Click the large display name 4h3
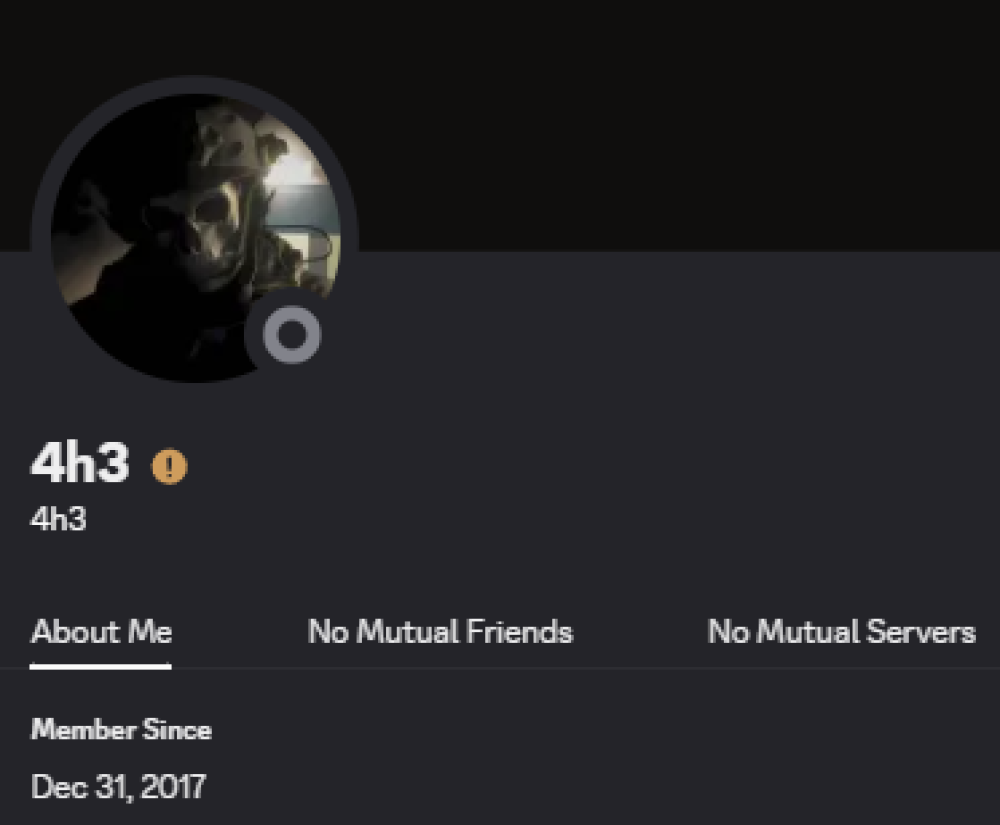1000x825 pixels. (80, 464)
